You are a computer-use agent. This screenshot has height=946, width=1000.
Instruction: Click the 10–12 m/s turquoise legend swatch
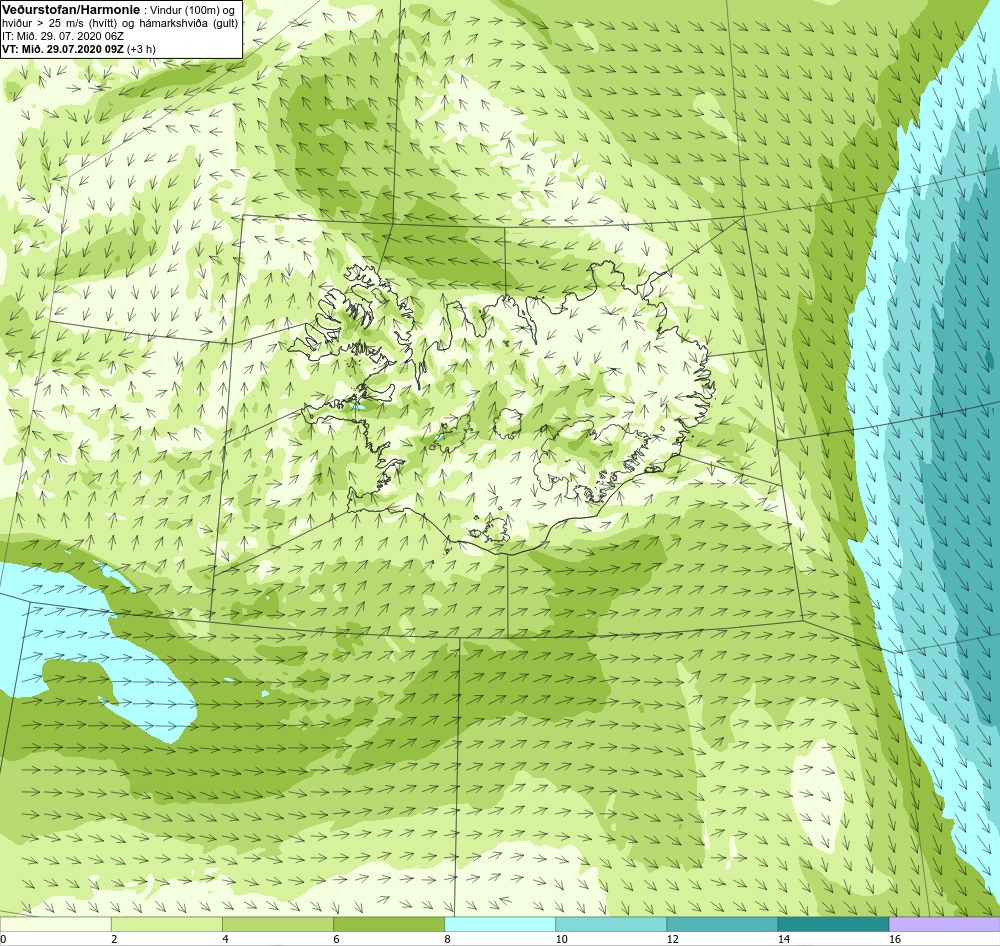[x=611, y=924]
